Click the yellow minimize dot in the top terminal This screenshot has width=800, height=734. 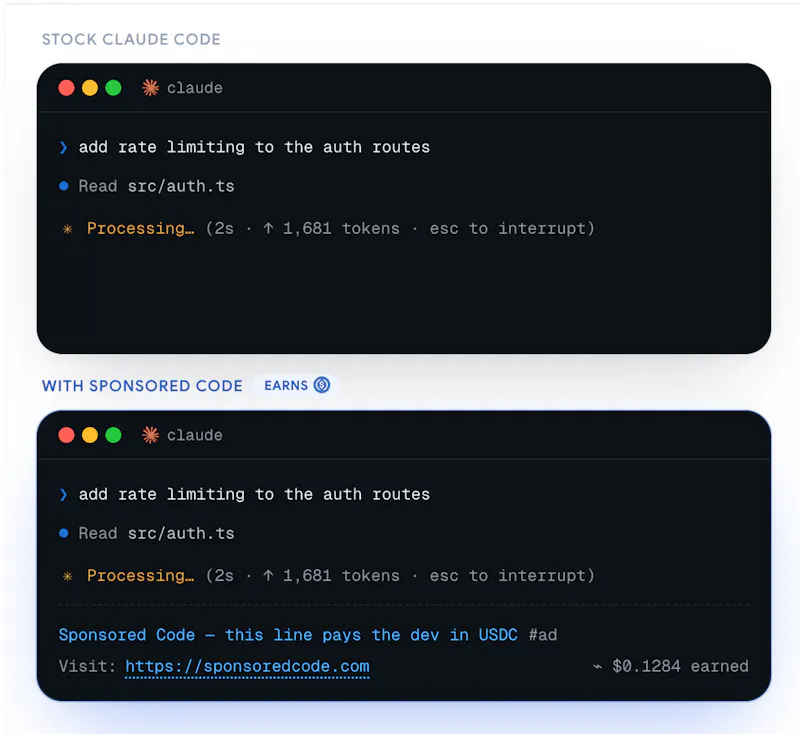(90, 88)
